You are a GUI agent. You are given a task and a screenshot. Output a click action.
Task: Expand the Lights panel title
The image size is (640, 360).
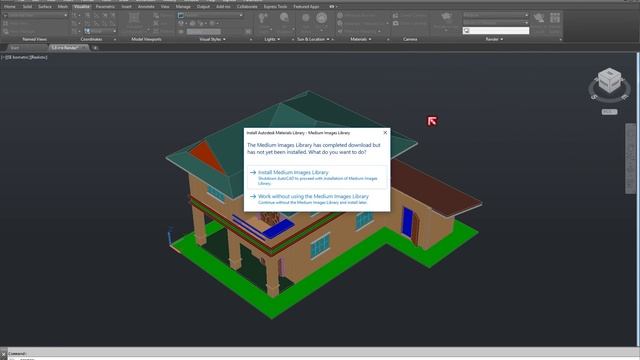(272, 39)
